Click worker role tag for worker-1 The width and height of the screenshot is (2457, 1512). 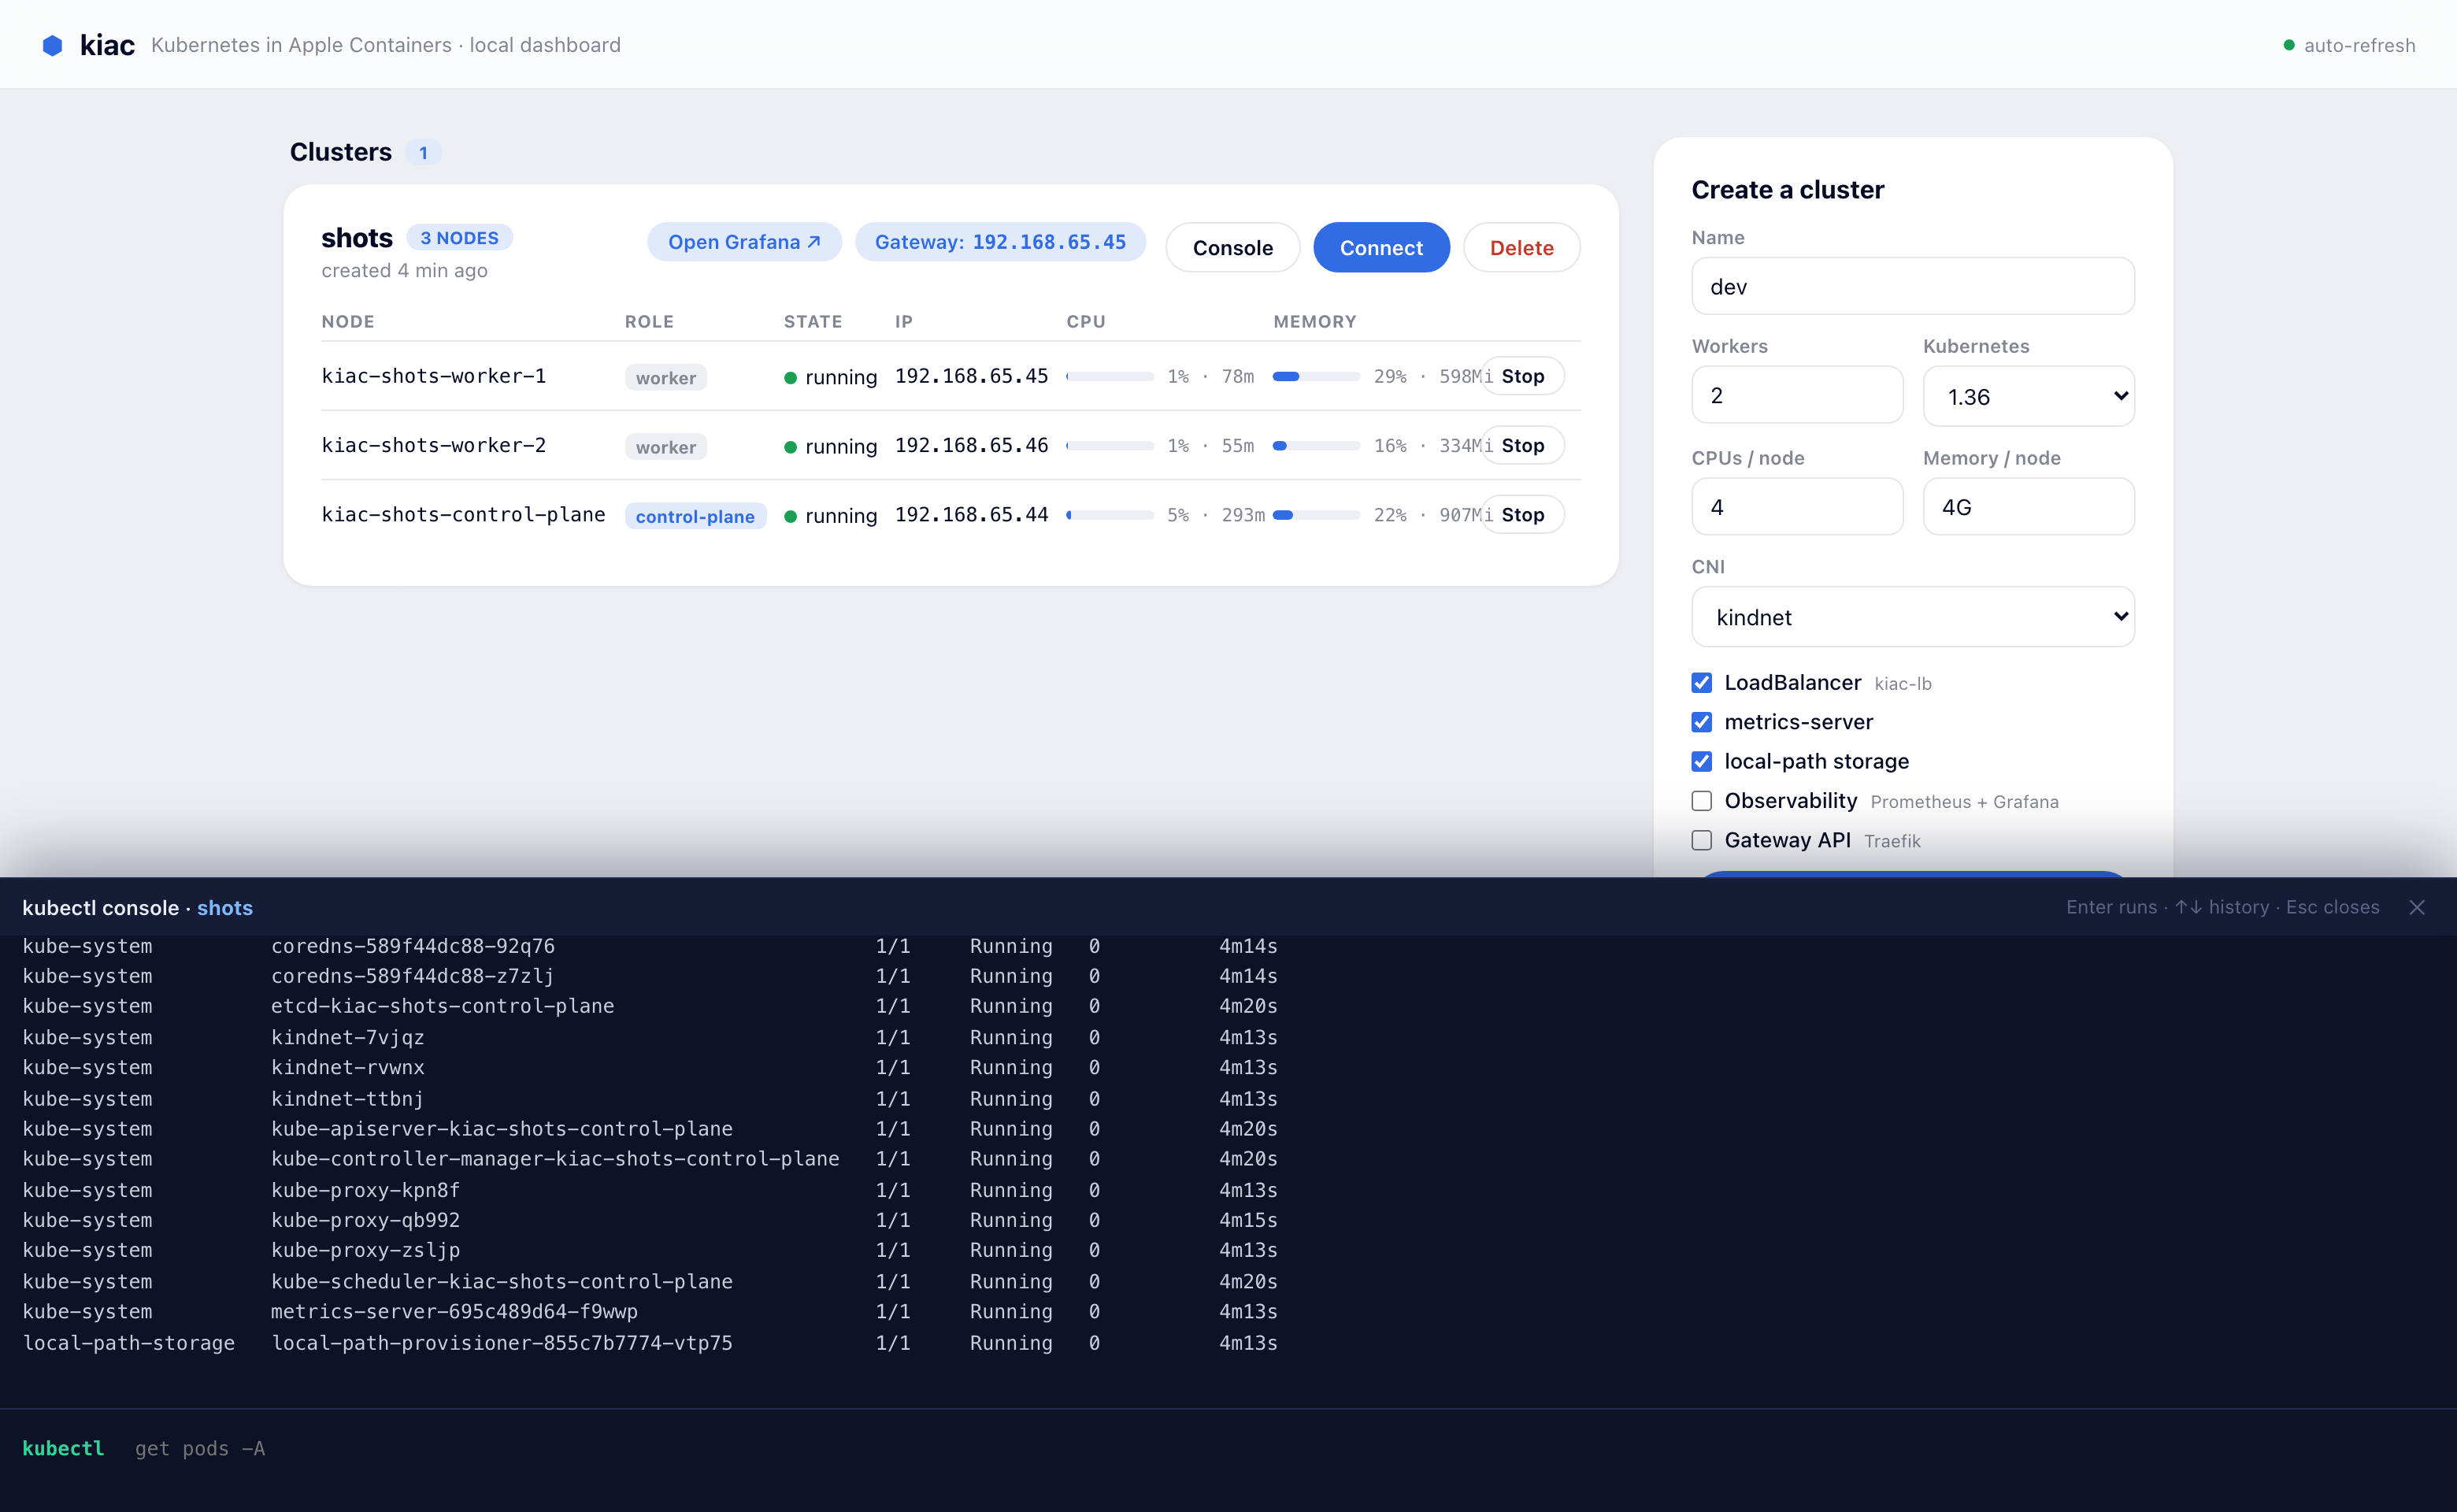pos(666,378)
